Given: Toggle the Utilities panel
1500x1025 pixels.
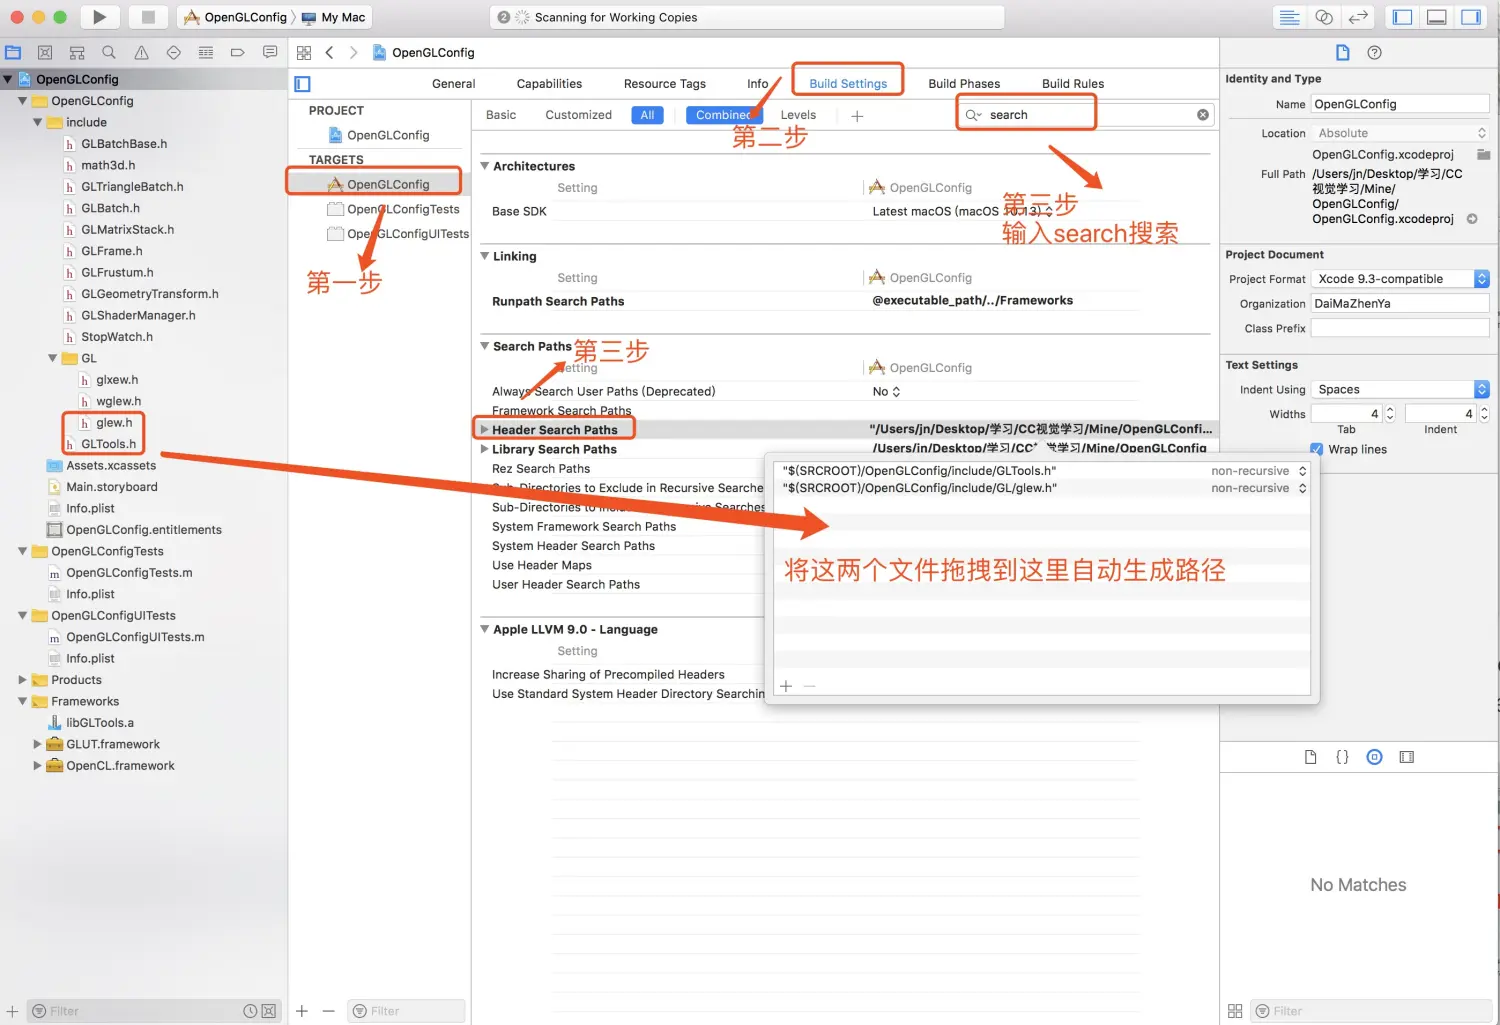Looking at the screenshot, I should [x=1471, y=17].
